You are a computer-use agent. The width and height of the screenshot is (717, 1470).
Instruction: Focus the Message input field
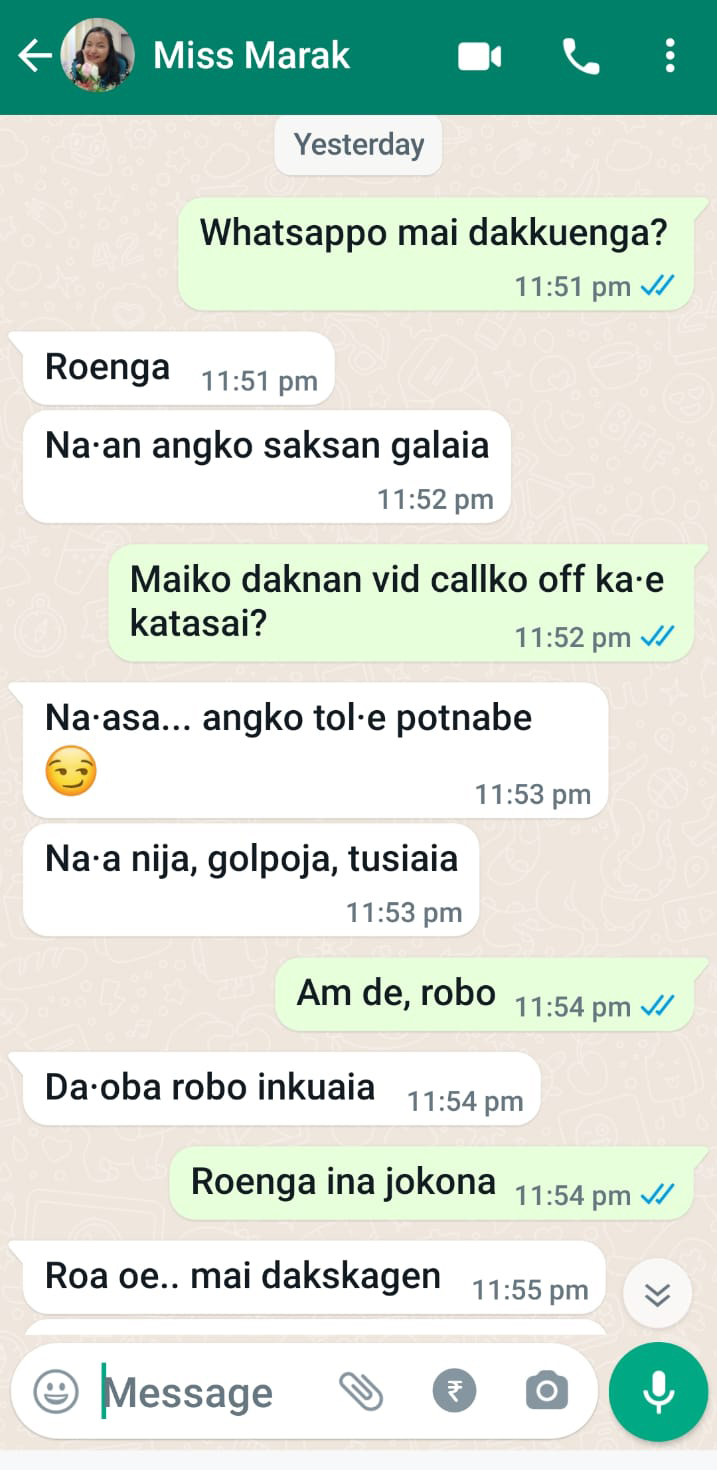click(x=210, y=1391)
